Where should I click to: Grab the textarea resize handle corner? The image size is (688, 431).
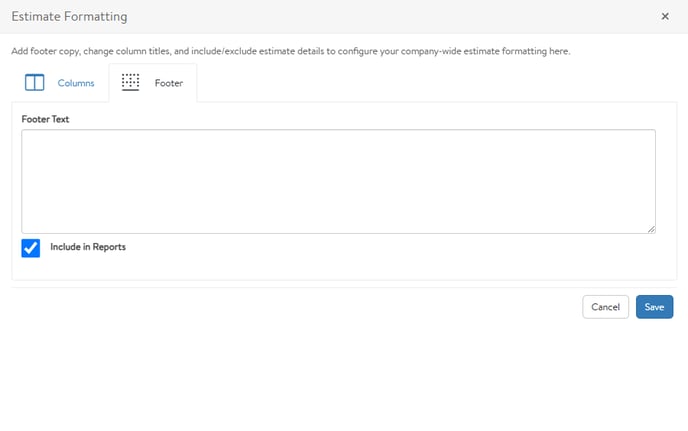(651, 229)
